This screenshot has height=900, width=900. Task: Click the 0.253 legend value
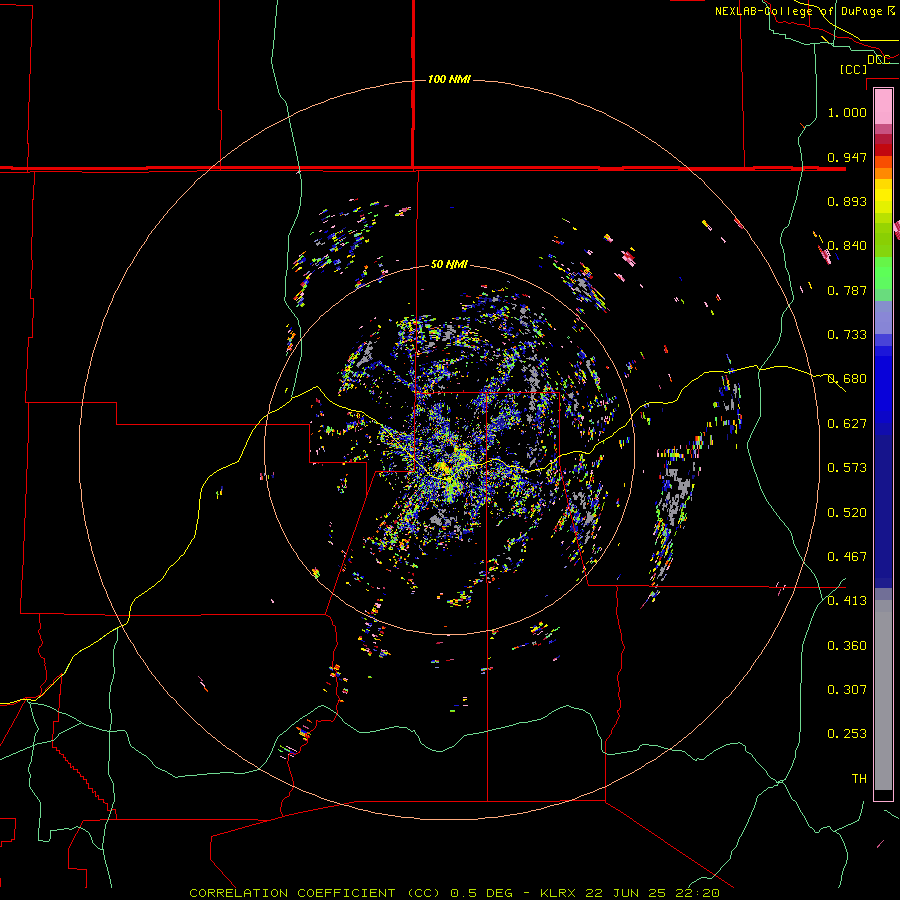click(x=847, y=734)
